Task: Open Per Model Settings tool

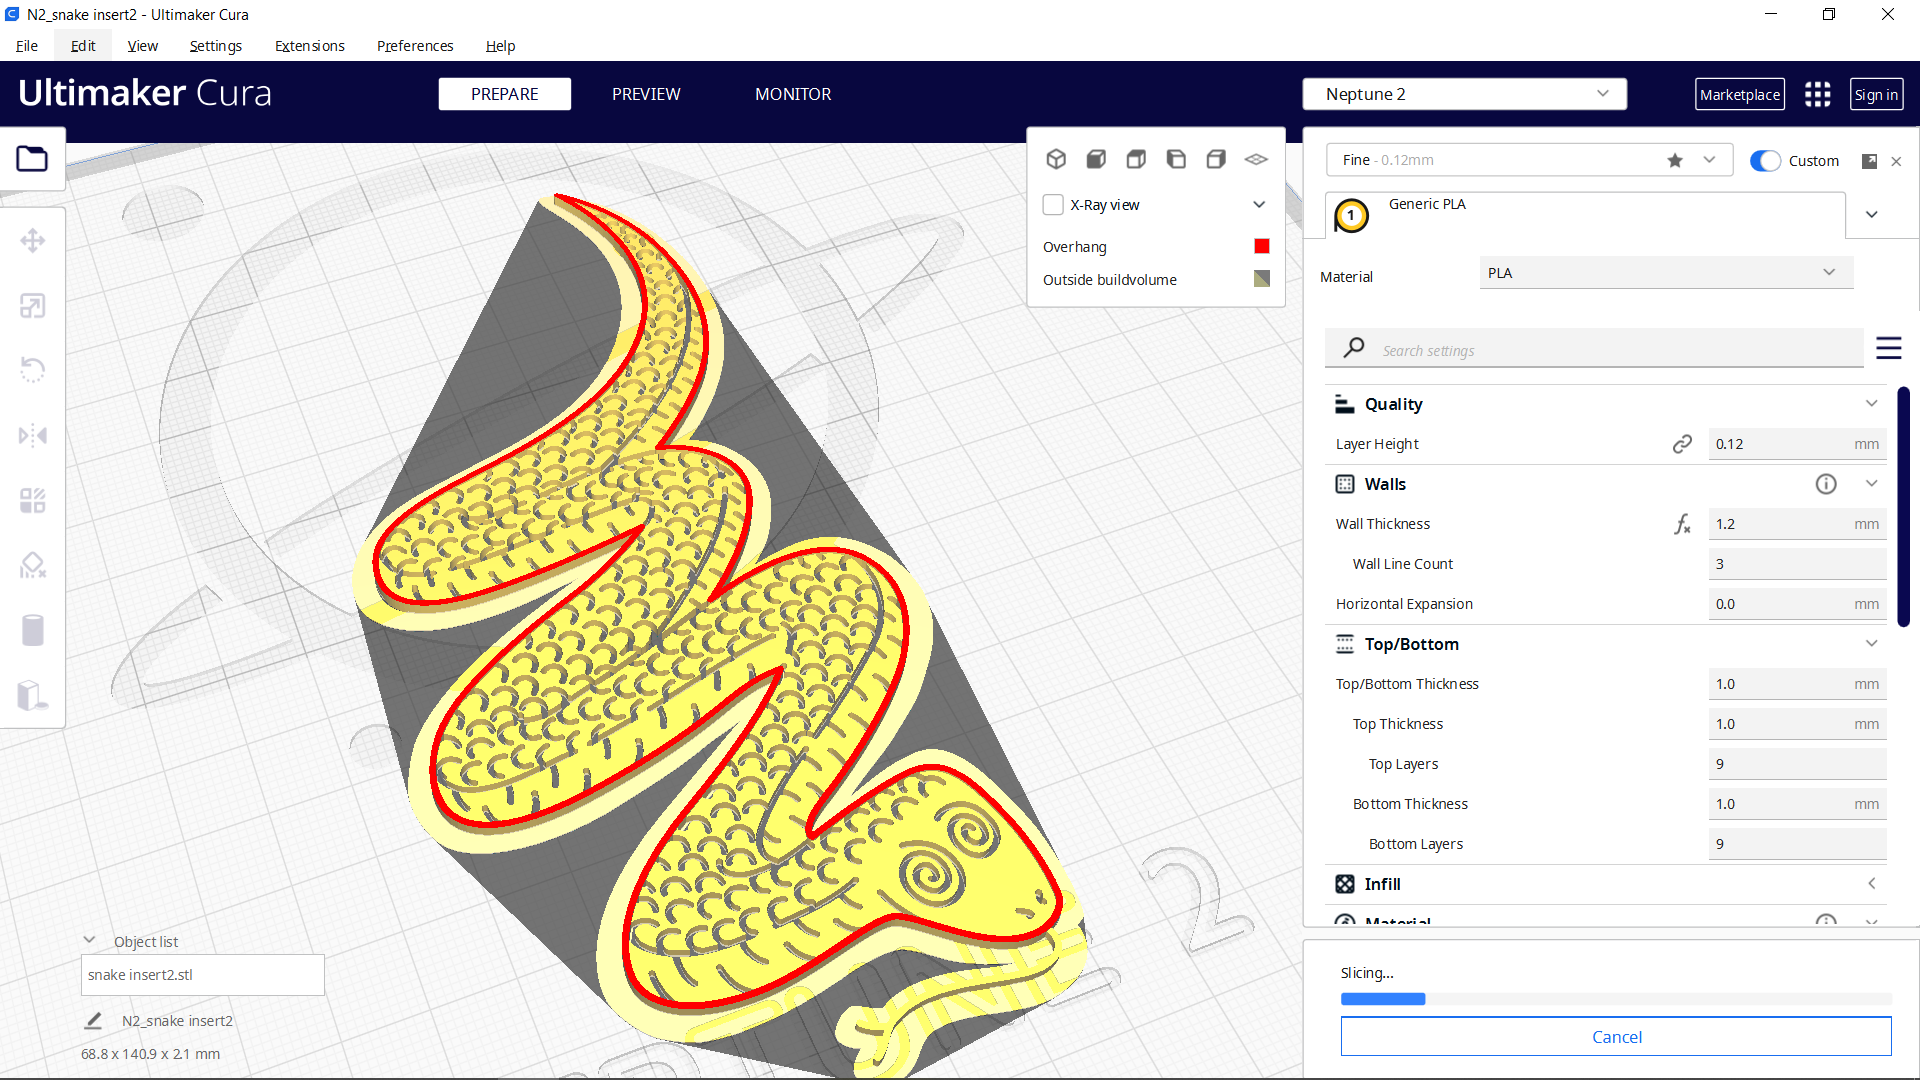Action: [33, 500]
